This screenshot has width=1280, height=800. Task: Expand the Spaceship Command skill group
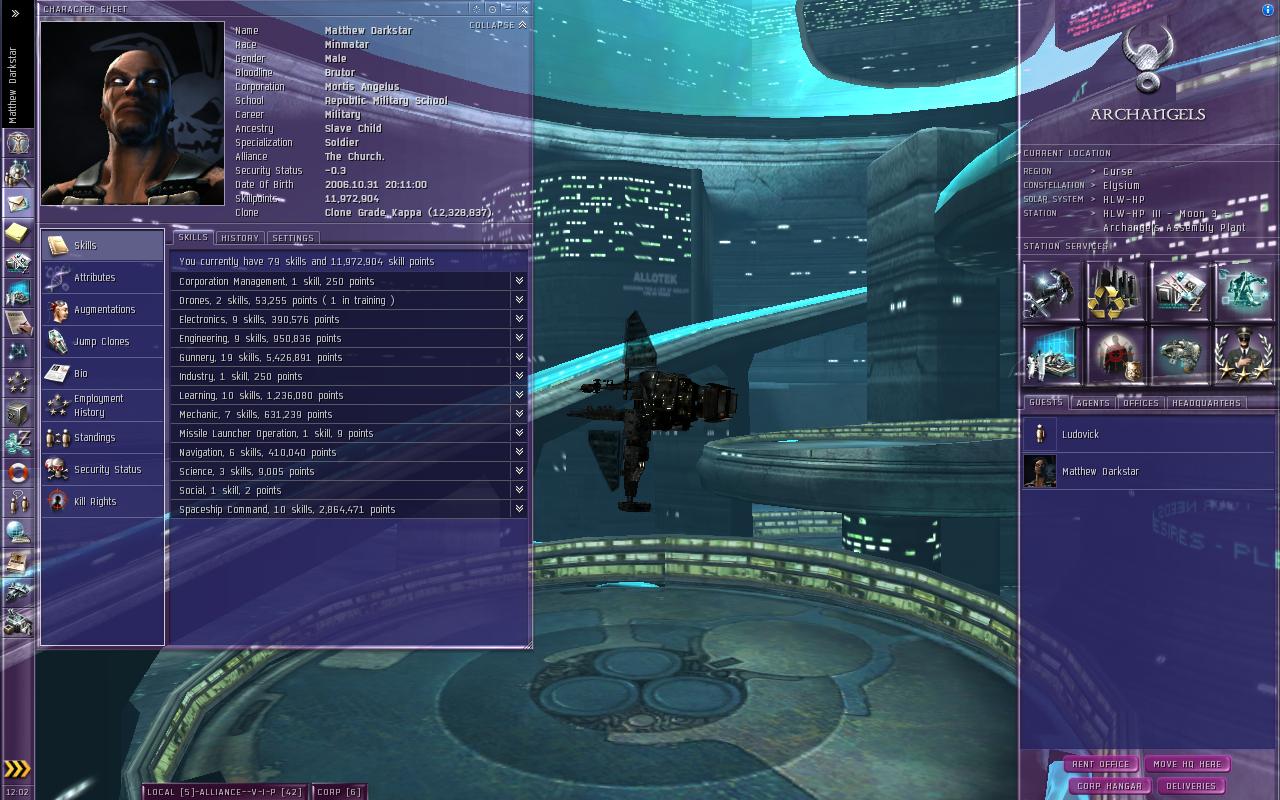[x=519, y=509]
